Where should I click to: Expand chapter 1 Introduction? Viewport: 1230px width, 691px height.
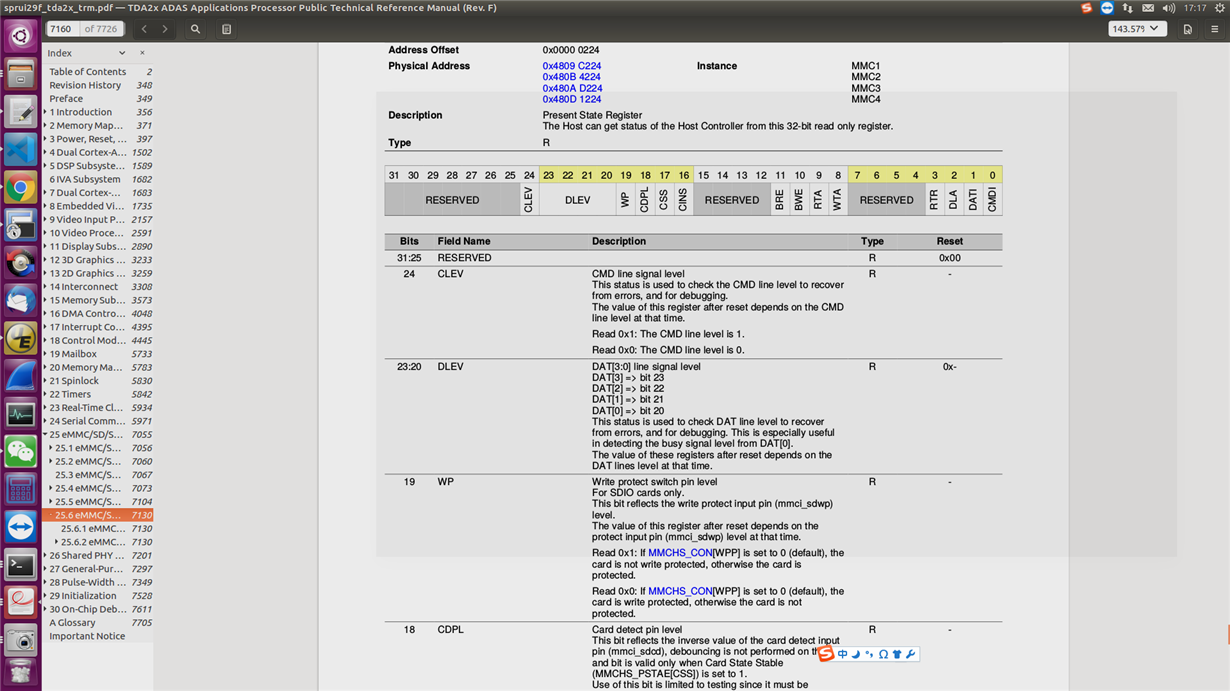coord(45,112)
